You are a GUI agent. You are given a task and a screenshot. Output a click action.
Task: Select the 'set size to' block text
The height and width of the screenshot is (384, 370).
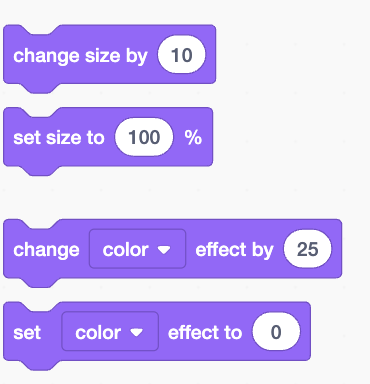(x=59, y=138)
